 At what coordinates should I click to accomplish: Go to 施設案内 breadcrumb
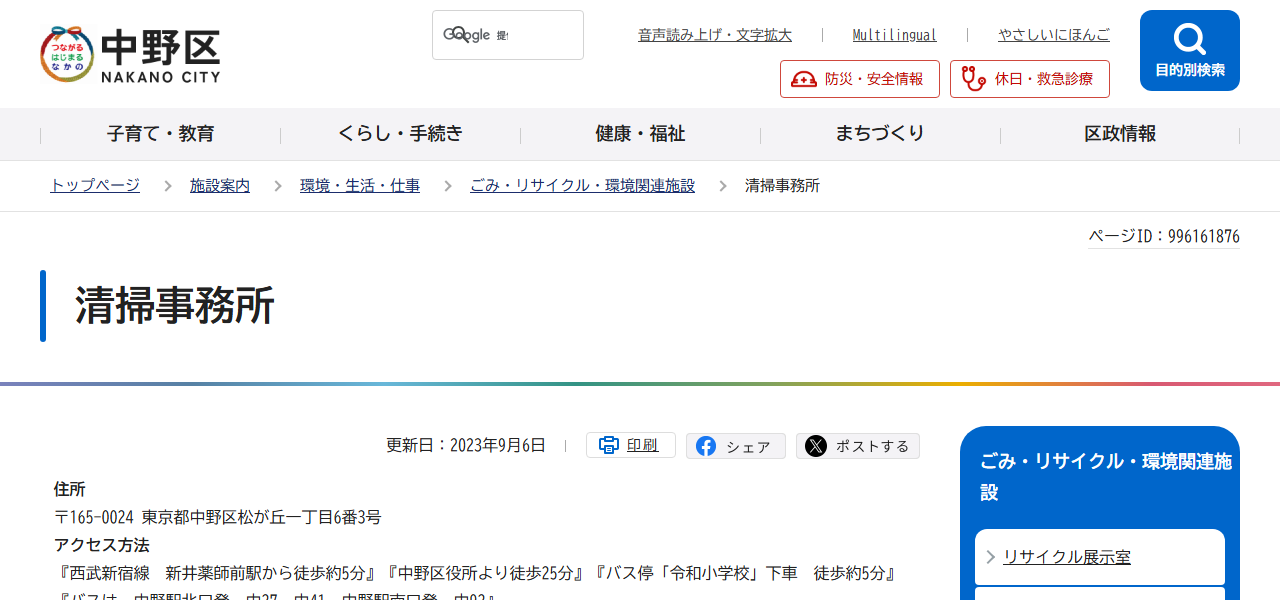pos(220,186)
